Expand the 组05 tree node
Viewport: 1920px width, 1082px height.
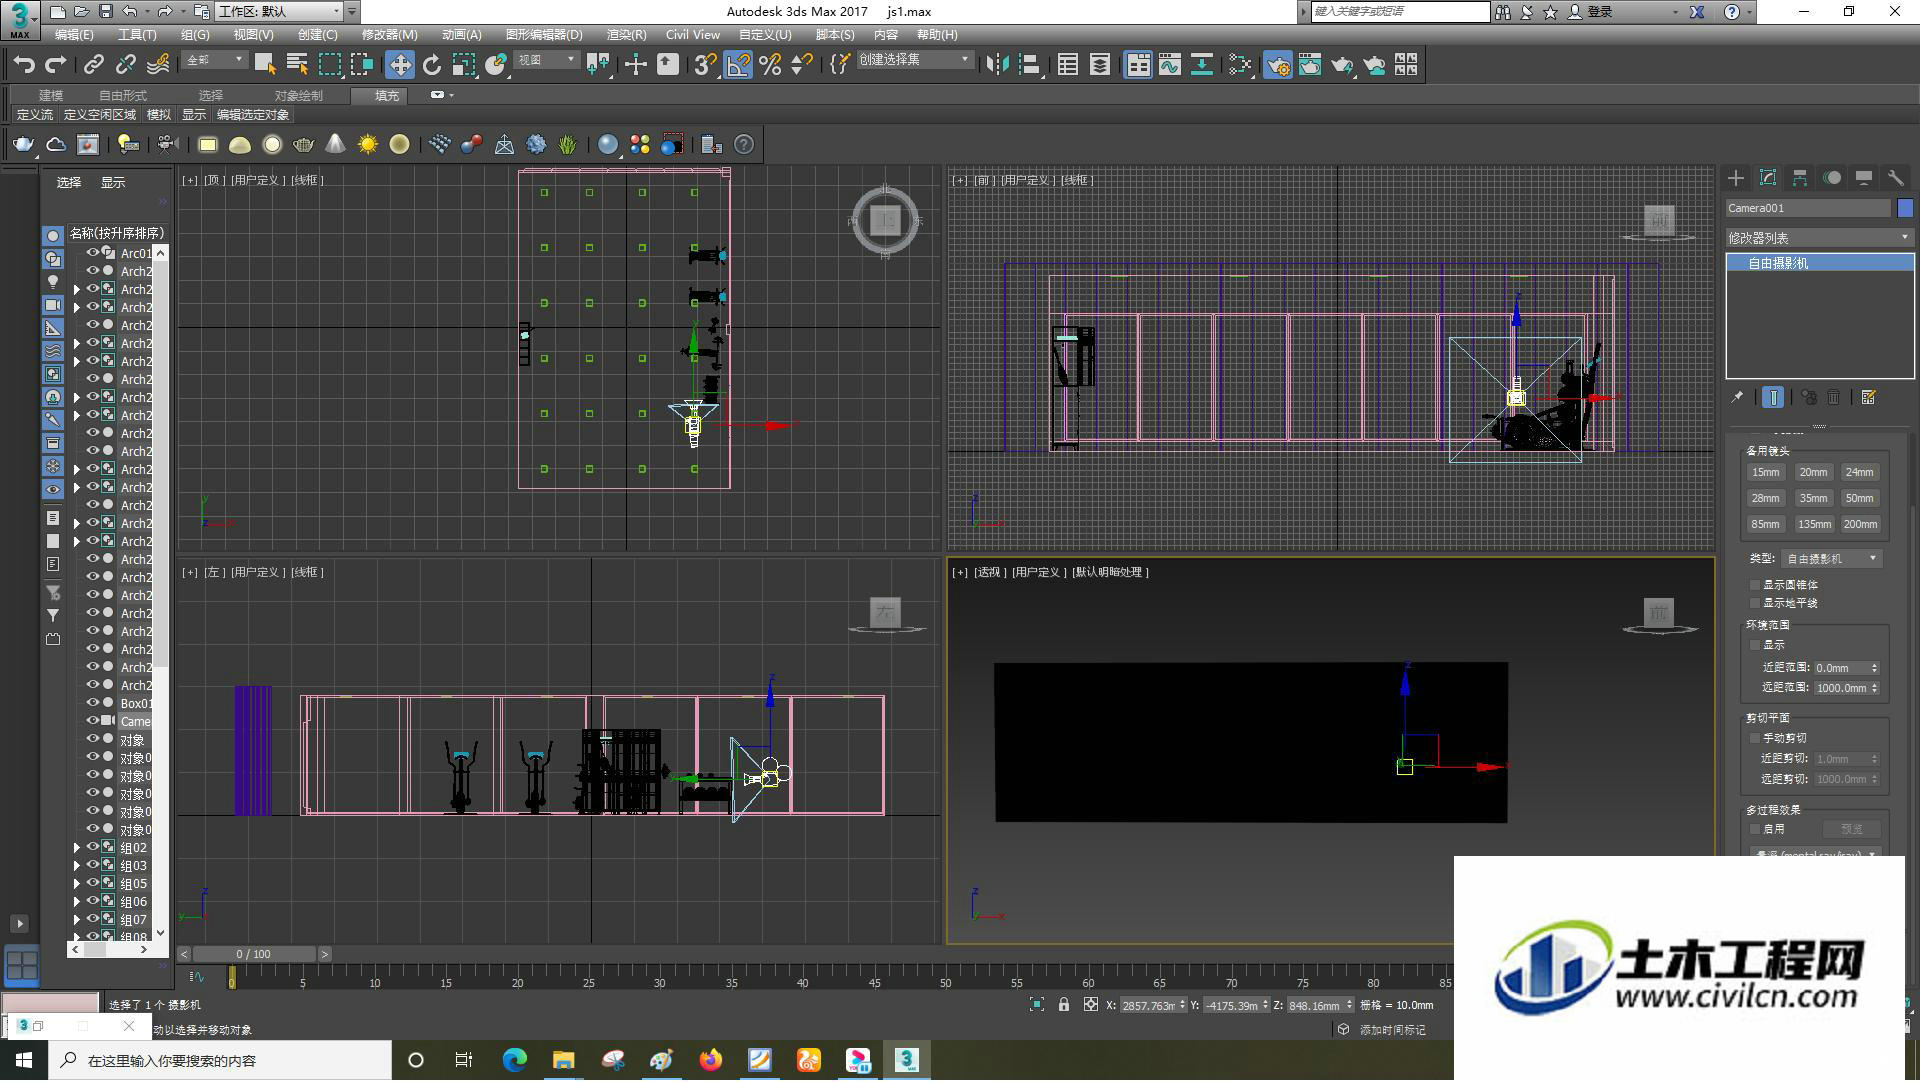click(77, 884)
